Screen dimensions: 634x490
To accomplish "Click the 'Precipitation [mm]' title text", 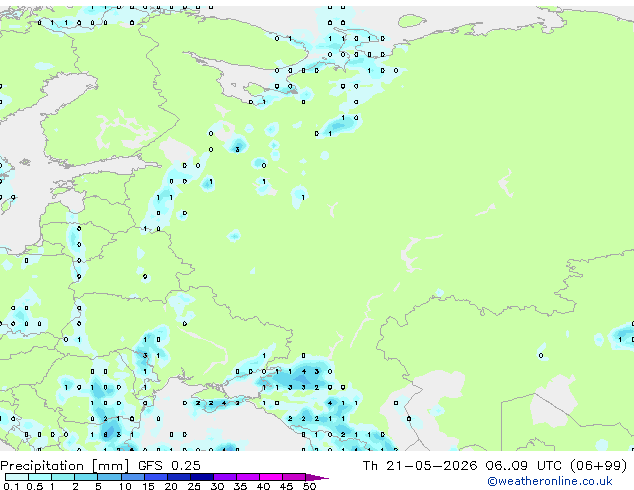I will [x=64, y=466].
